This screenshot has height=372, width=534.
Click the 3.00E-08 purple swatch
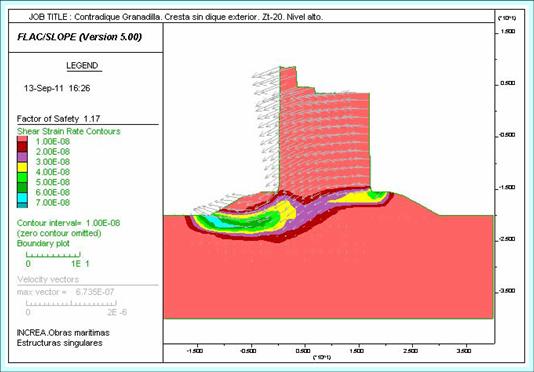tap(22, 157)
